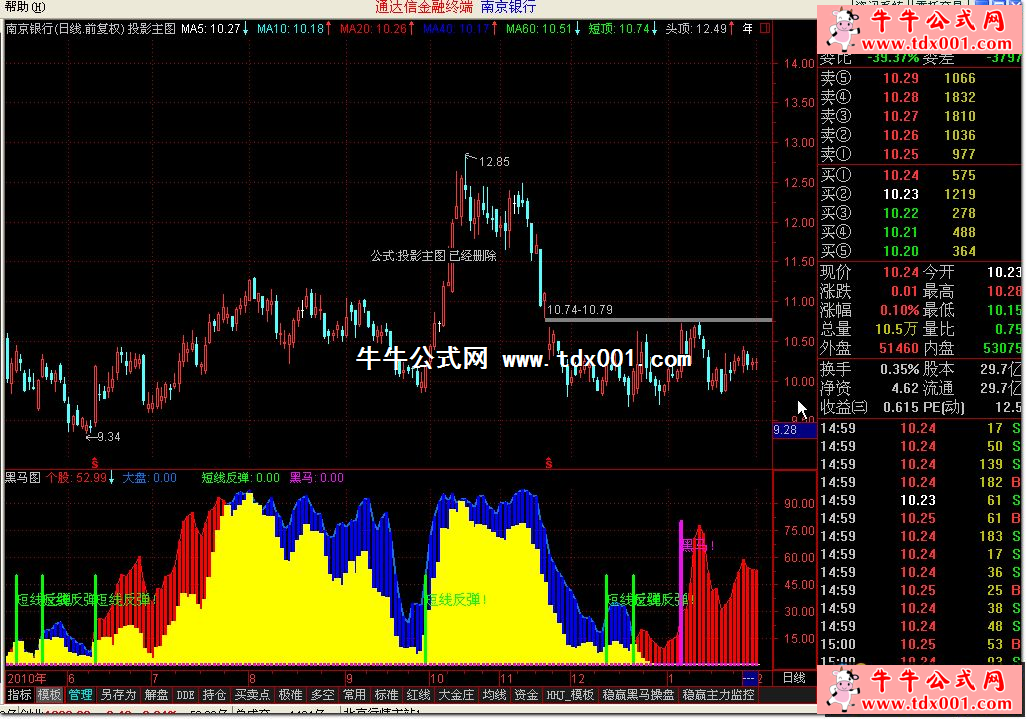Switch to the 模板 tab
The height and width of the screenshot is (719, 1027).
pyautogui.click(x=49, y=695)
